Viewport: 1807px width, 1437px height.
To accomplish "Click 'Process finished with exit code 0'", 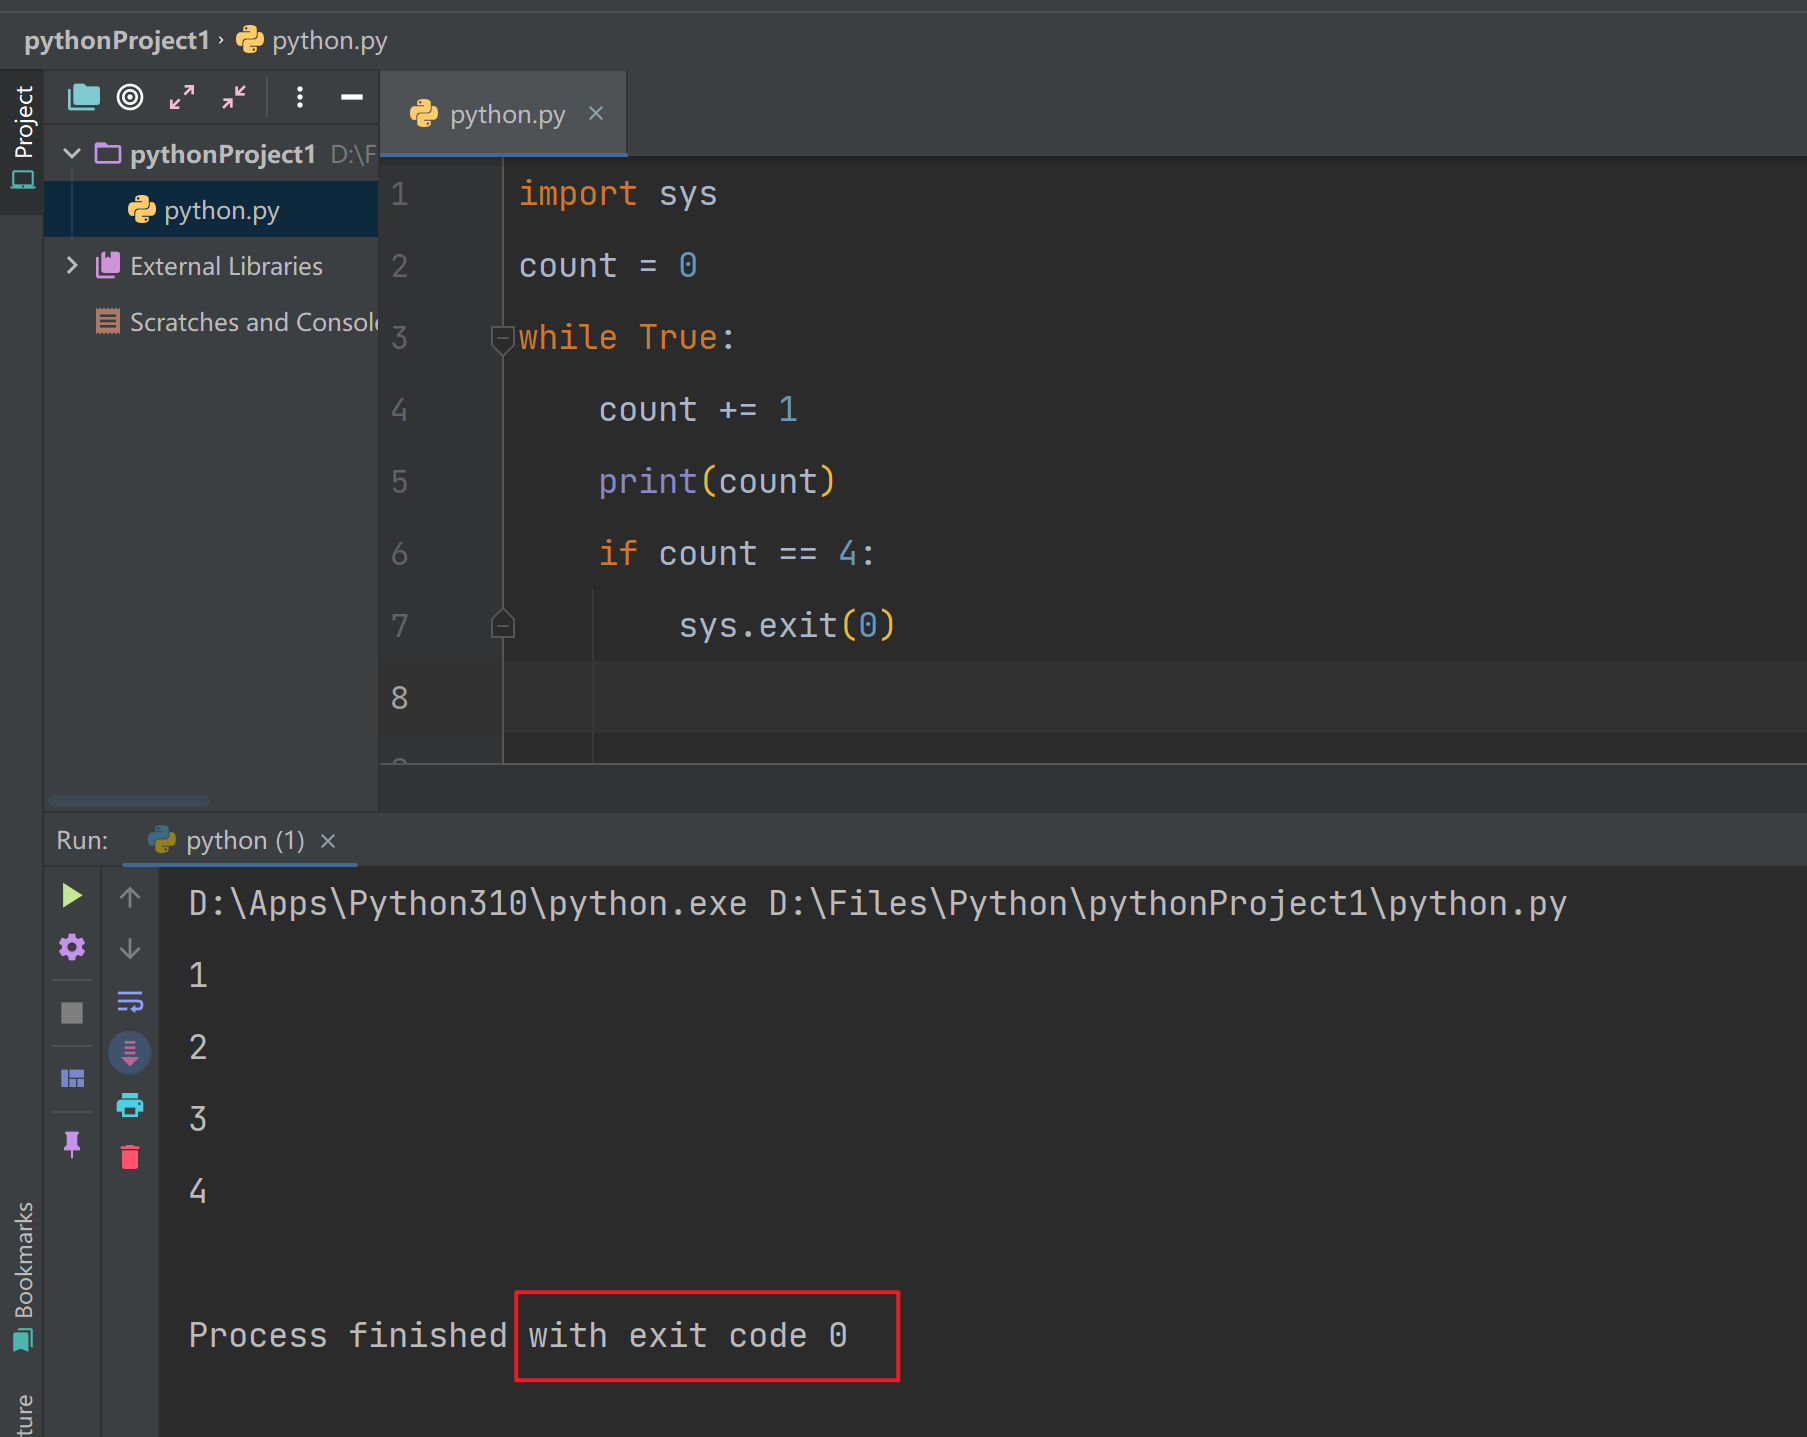I will 518,1336.
